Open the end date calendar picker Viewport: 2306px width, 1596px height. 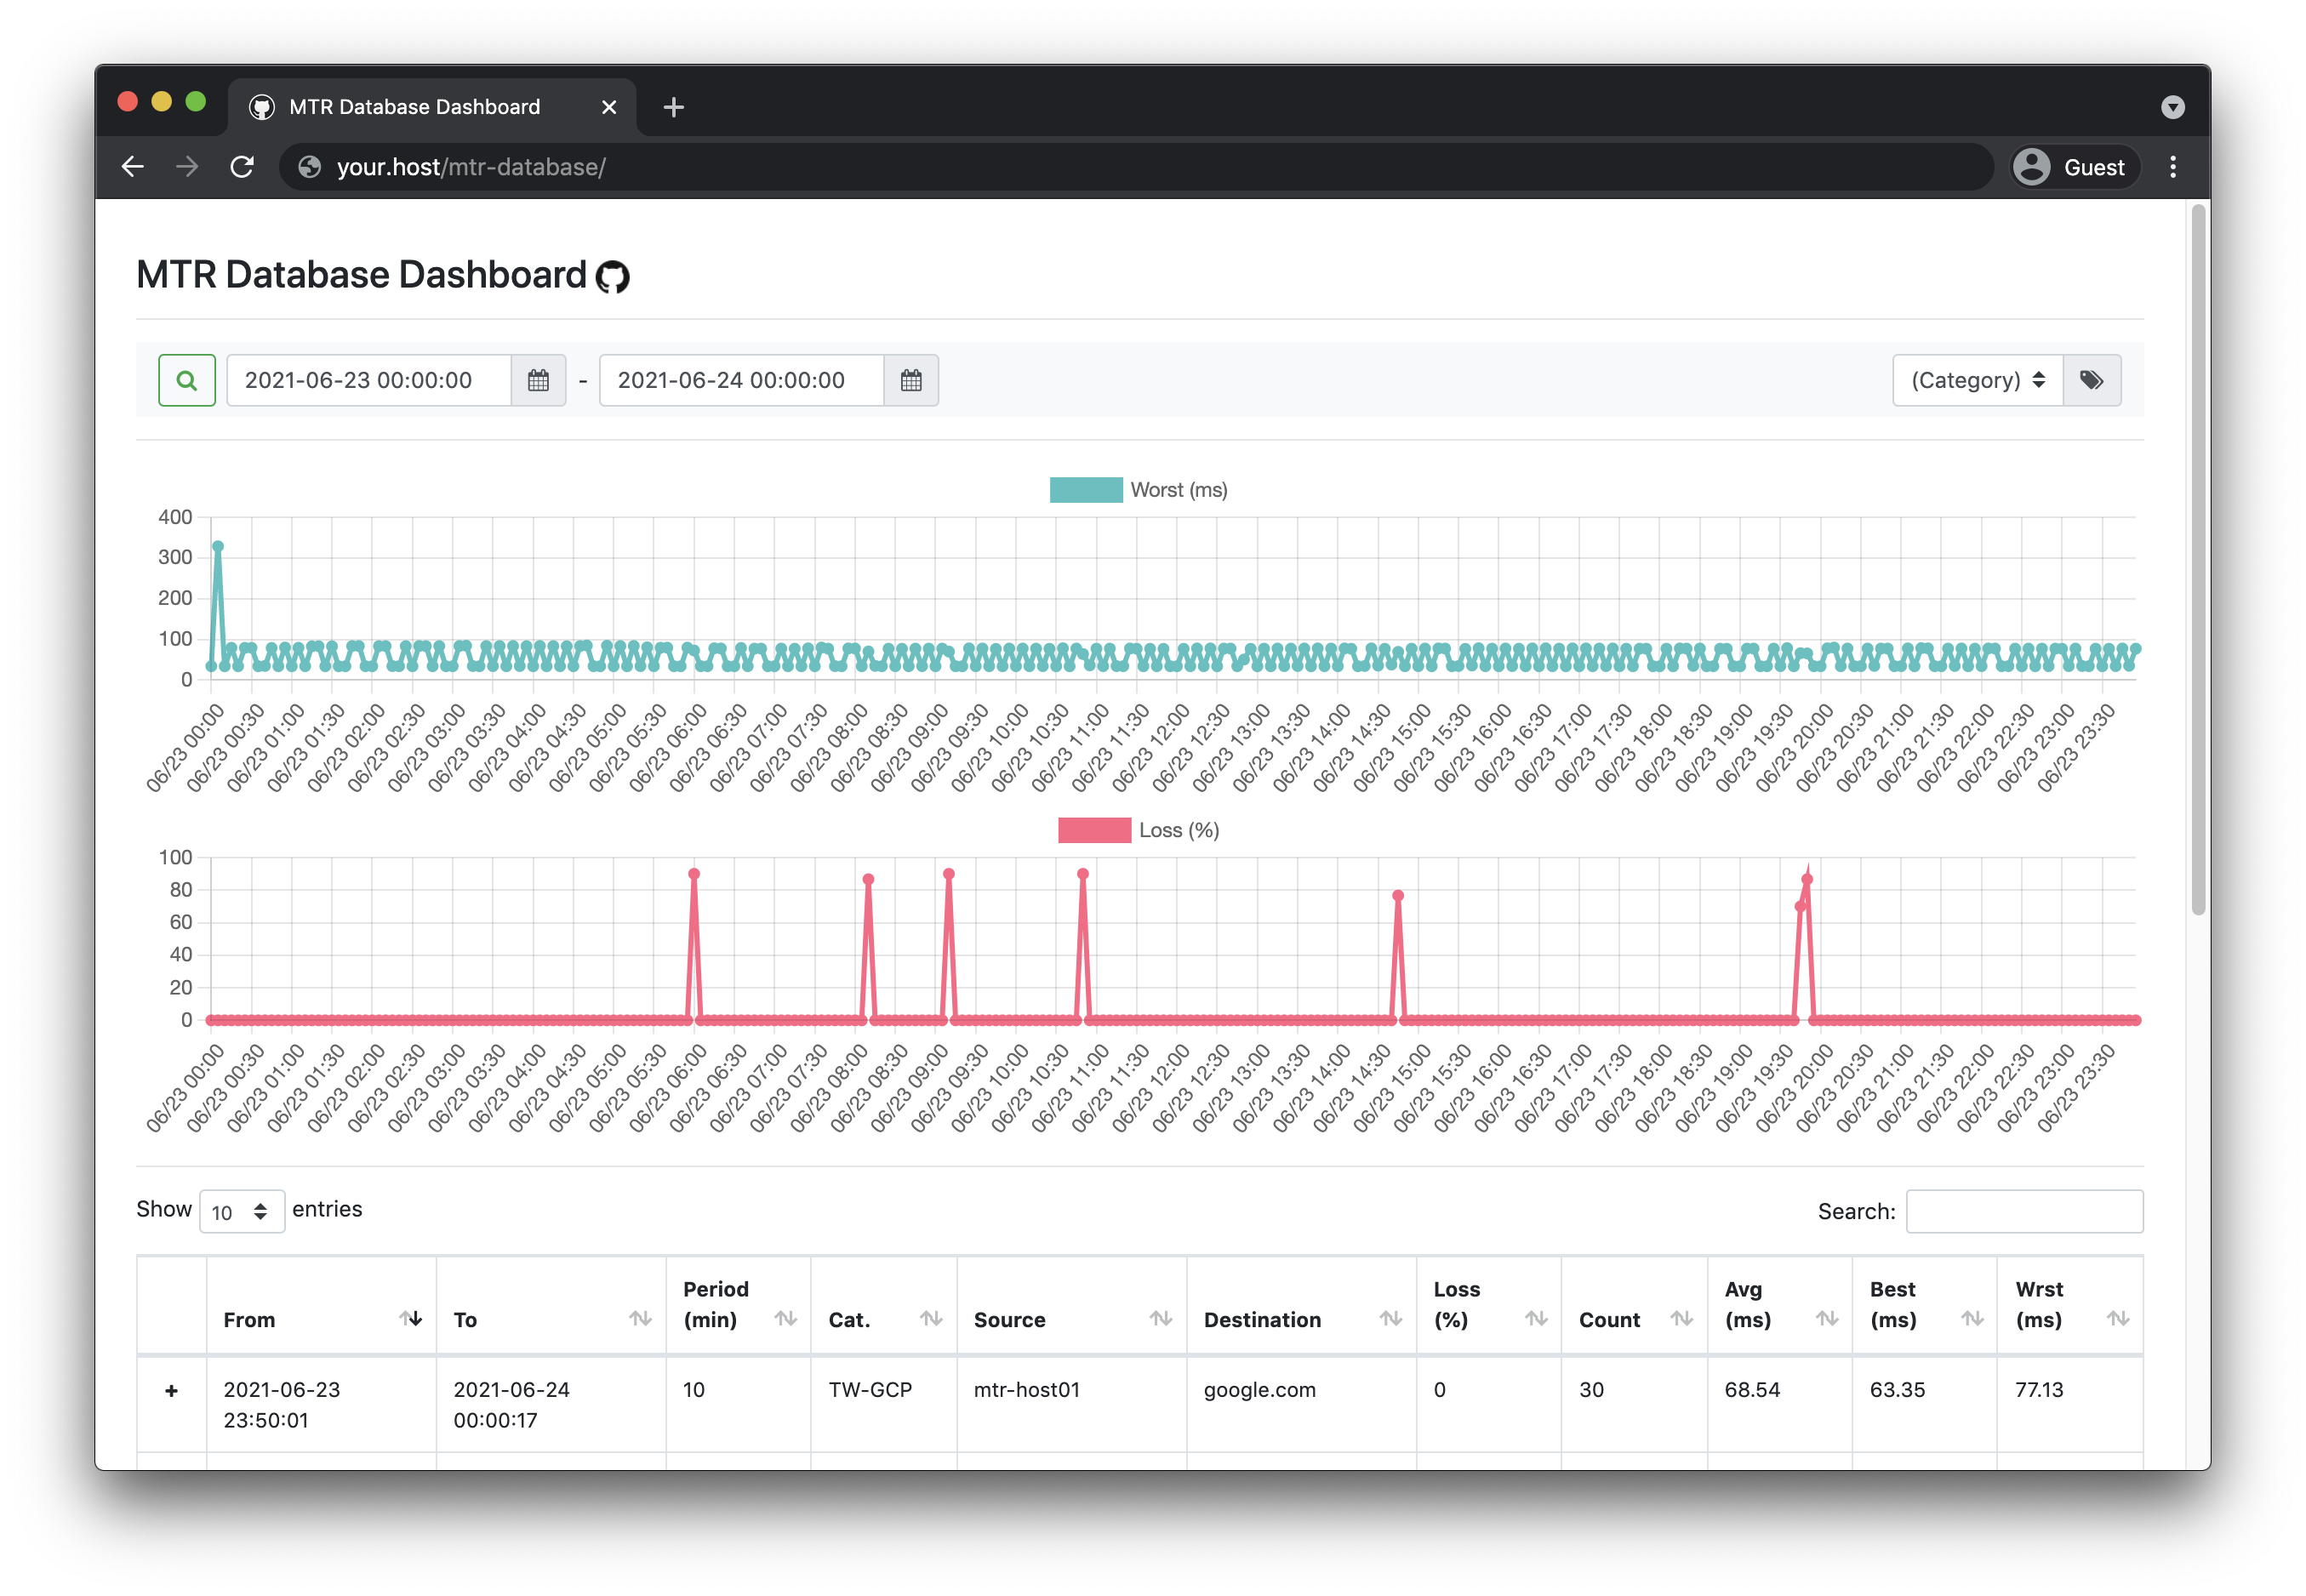pyautogui.click(x=910, y=380)
